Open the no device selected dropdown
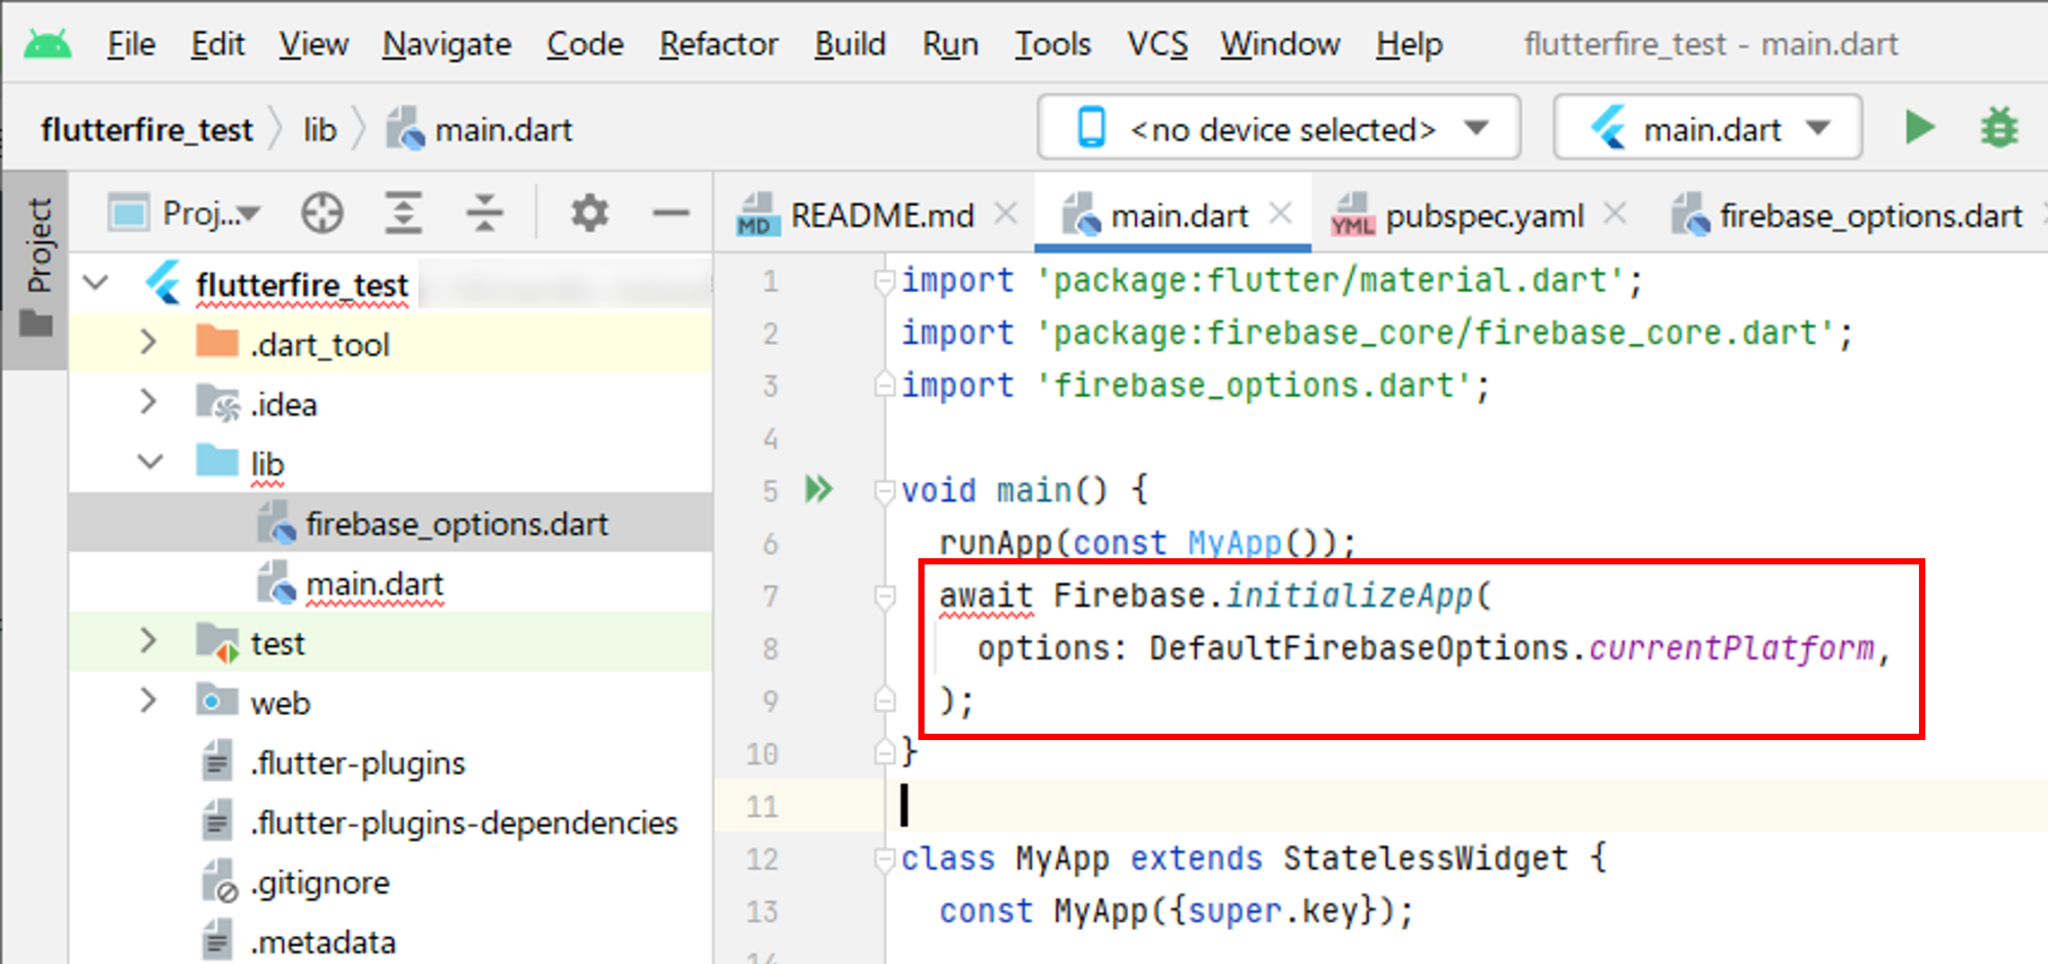 tap(1476, 128)
